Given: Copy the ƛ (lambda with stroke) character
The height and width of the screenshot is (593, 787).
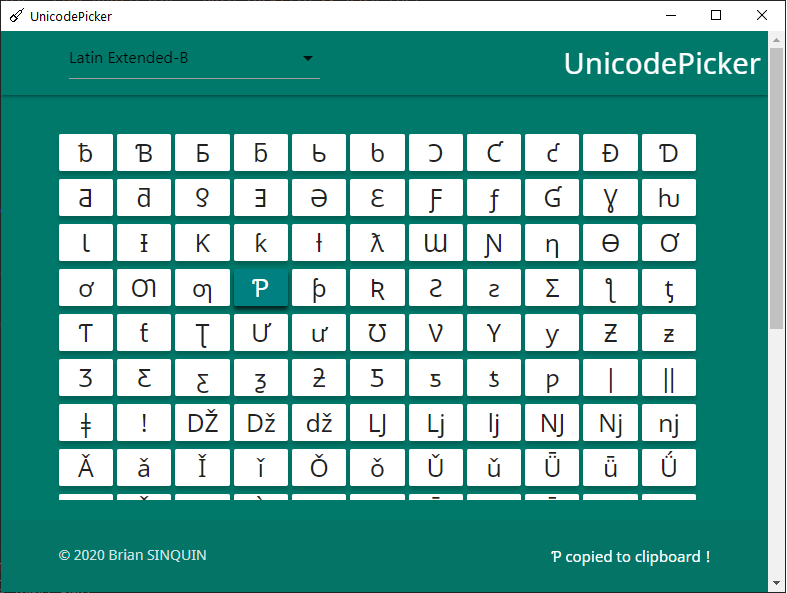Looking at the screenshot, I should 377,243.
